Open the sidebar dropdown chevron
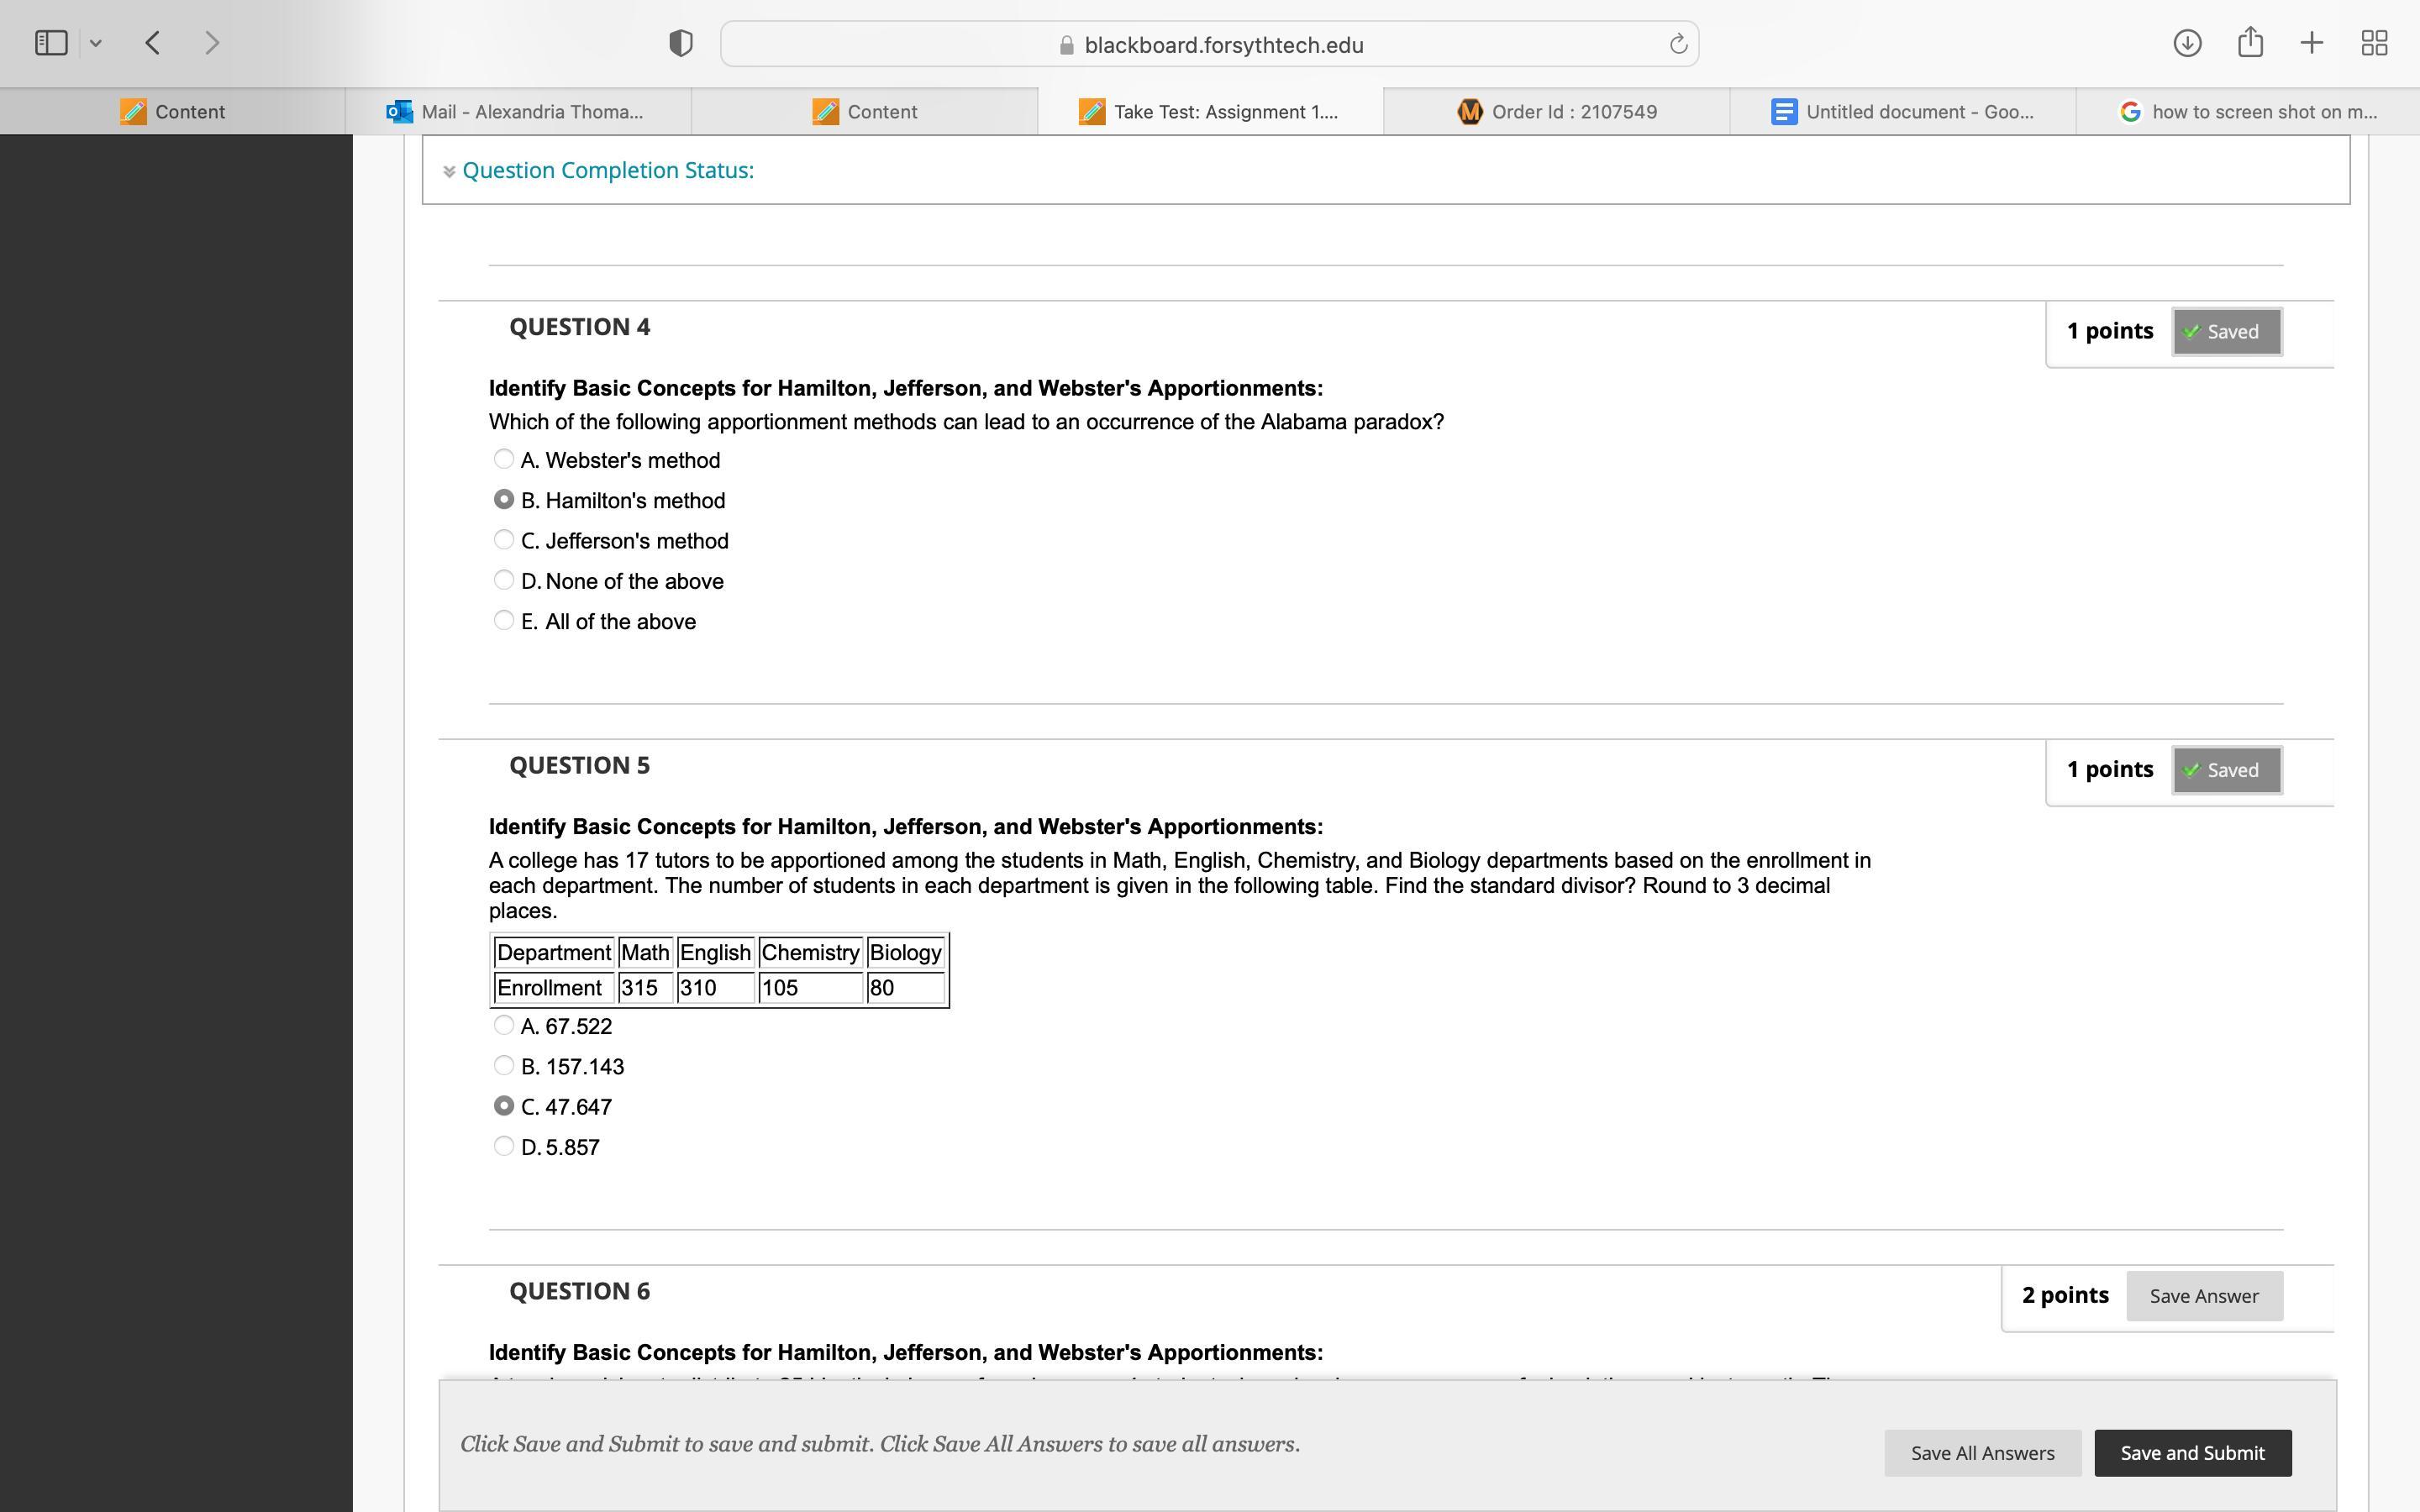The height and width of the screenshot is (1512, 2420). [96, 43]
